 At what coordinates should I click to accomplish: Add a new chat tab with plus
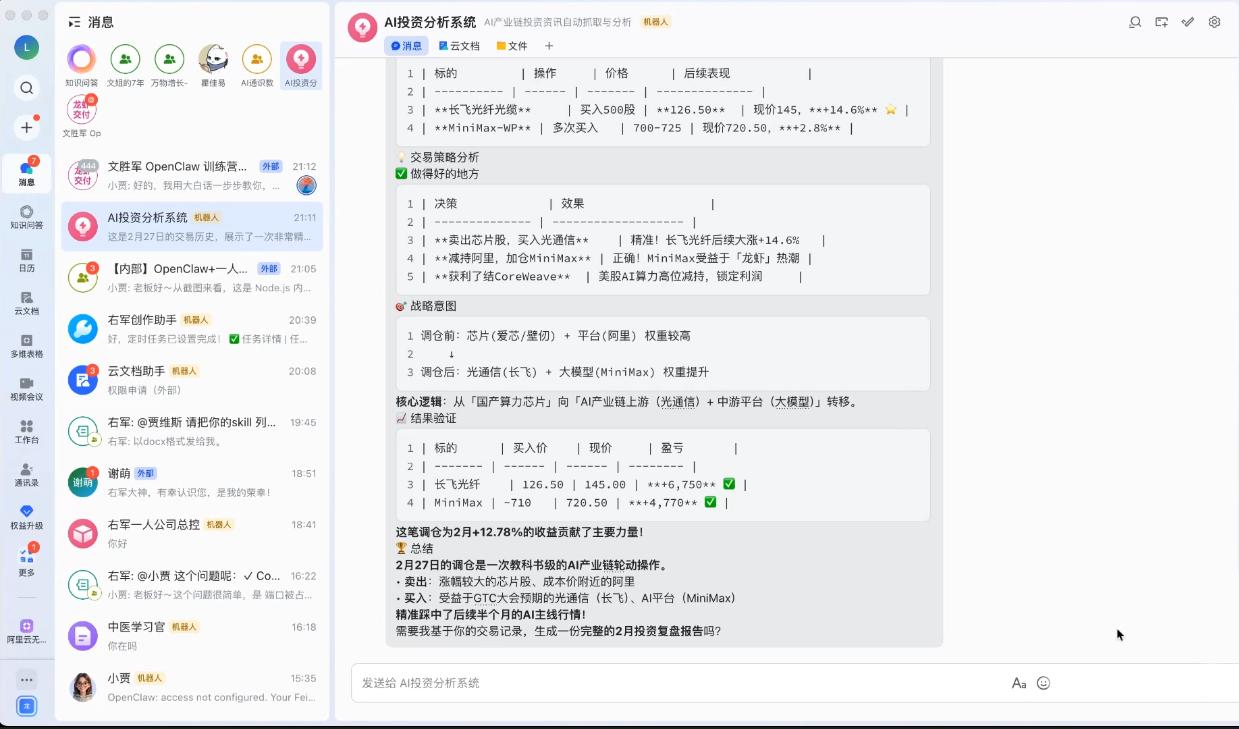coord(549,46)
